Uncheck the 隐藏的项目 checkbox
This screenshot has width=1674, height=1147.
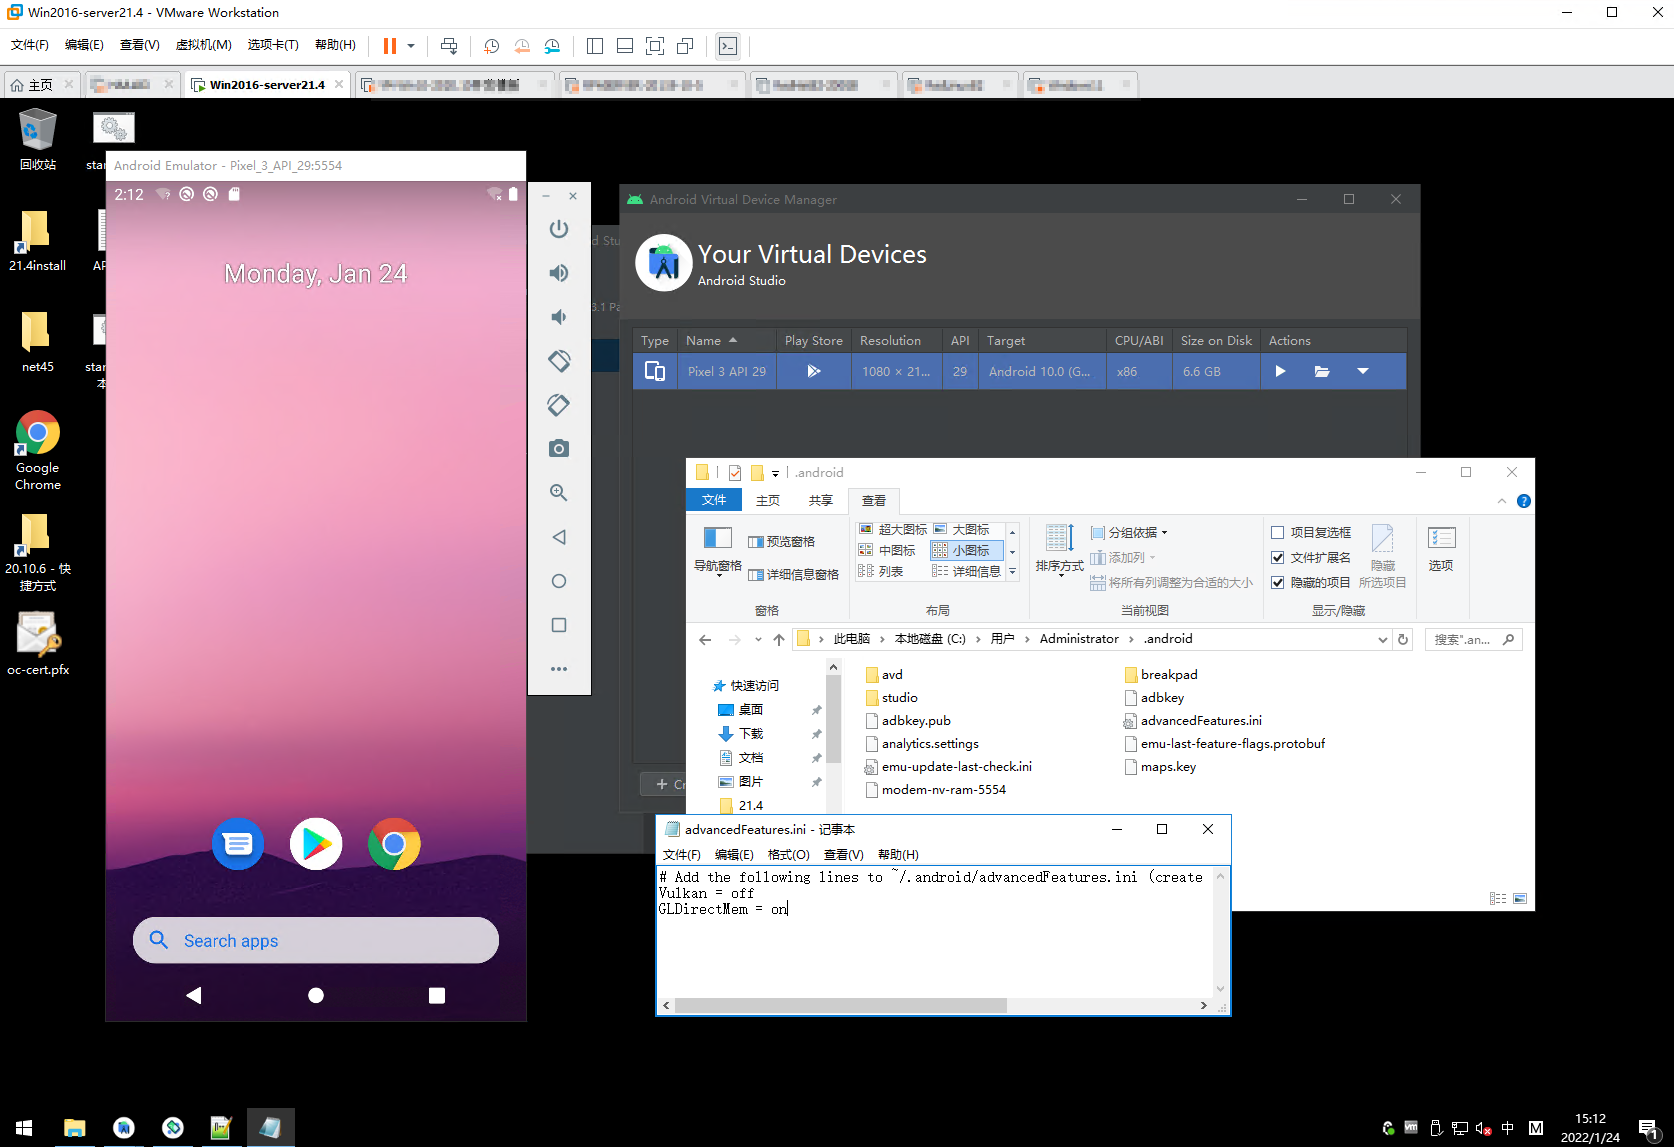1279,582
